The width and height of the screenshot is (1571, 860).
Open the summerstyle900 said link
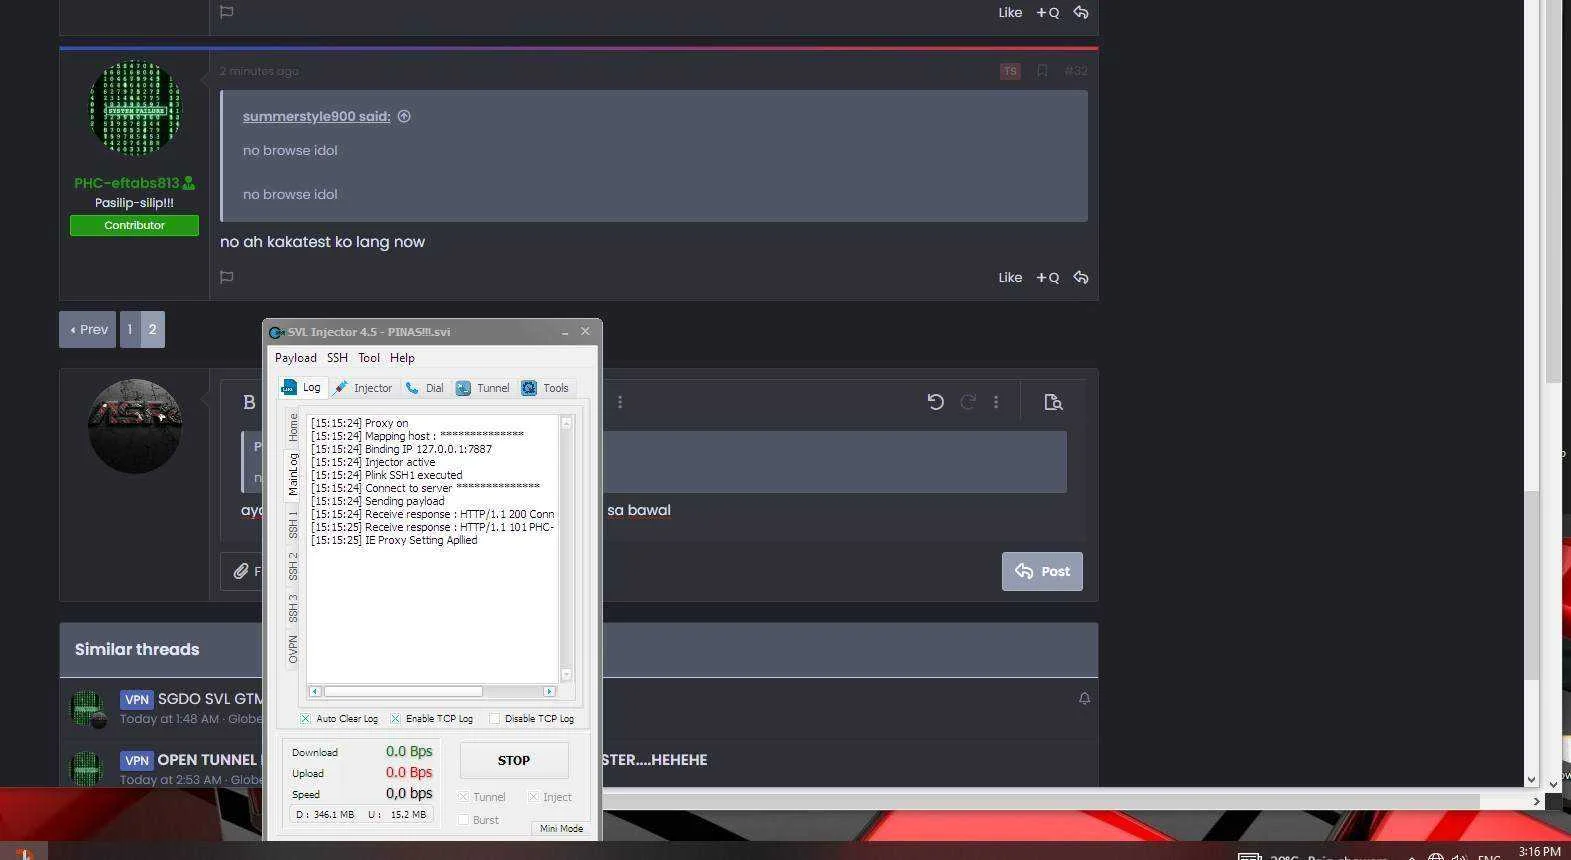click(x=316, y=116)
